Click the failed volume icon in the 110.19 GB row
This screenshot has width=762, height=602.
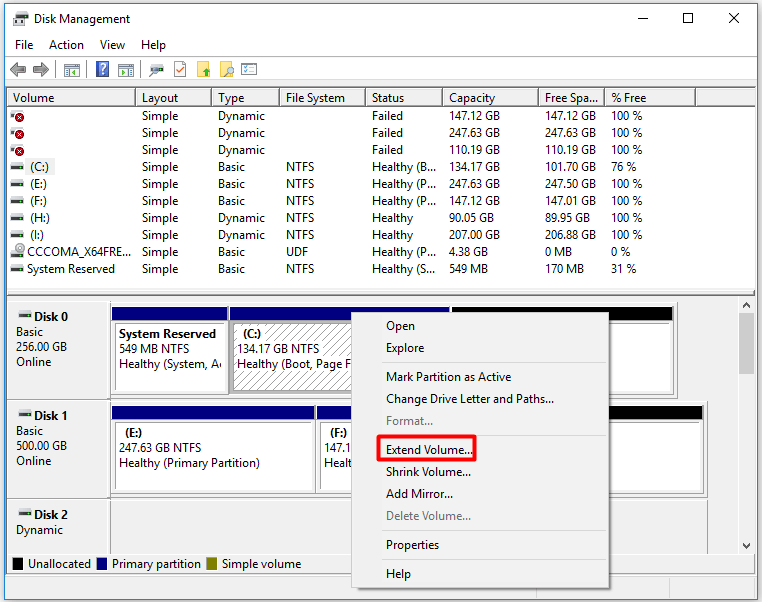pyautogui.click(x=17, y=150)
